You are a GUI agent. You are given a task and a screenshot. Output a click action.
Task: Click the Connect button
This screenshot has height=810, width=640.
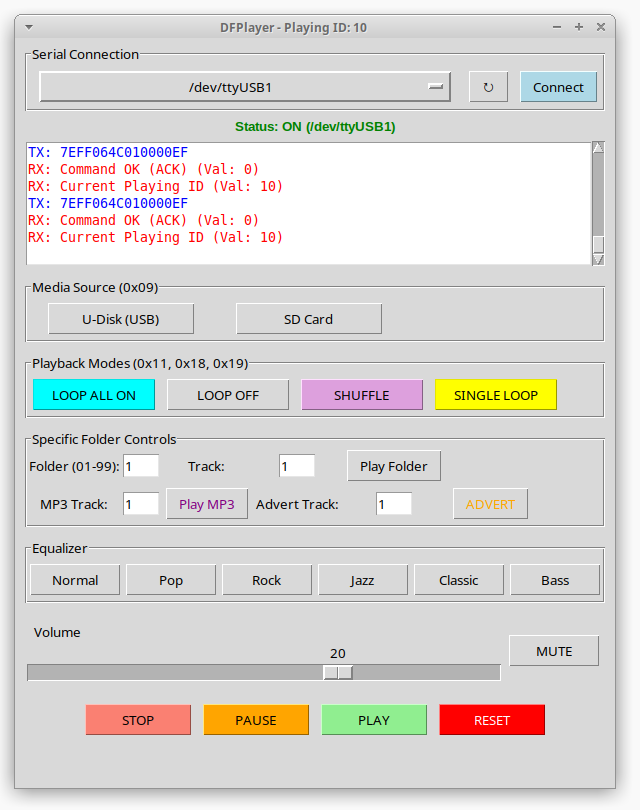pyautogui.click(x=558, y=87)
